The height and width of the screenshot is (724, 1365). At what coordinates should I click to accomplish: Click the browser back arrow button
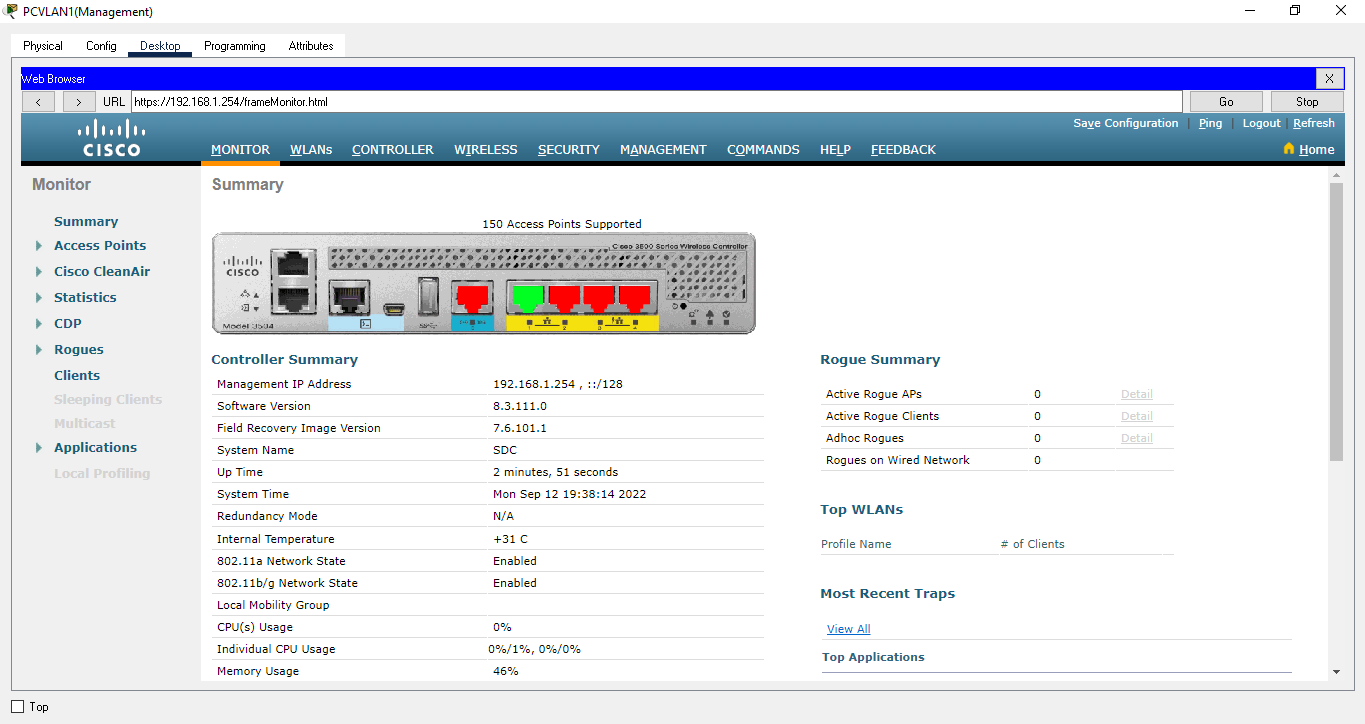[38, 101]
